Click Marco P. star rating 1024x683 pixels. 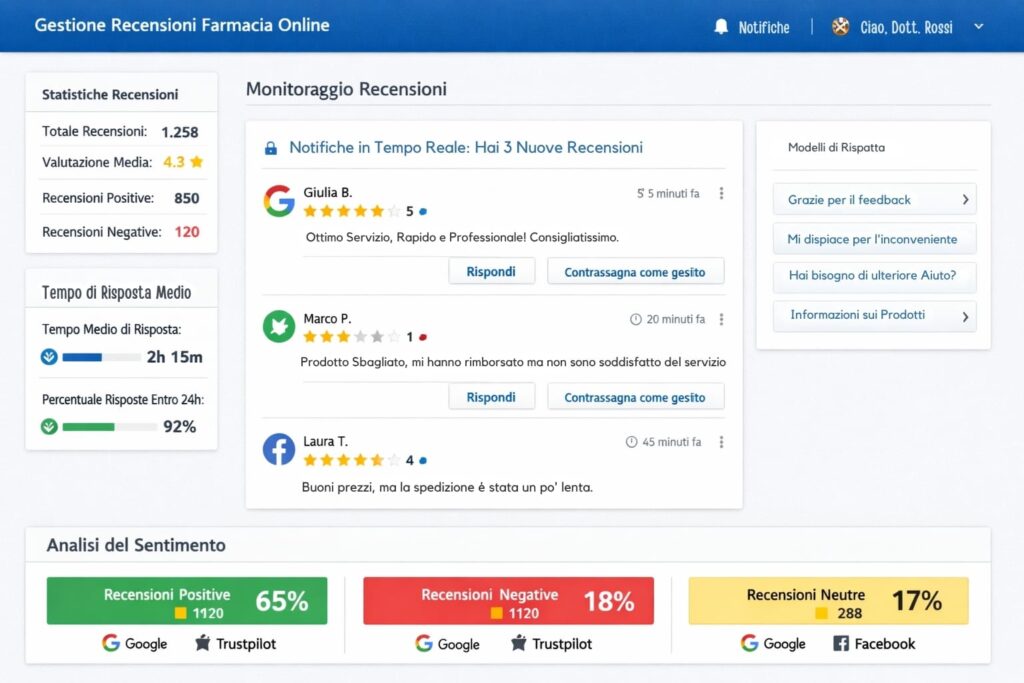pyautogui.click(x=352, y=337)
